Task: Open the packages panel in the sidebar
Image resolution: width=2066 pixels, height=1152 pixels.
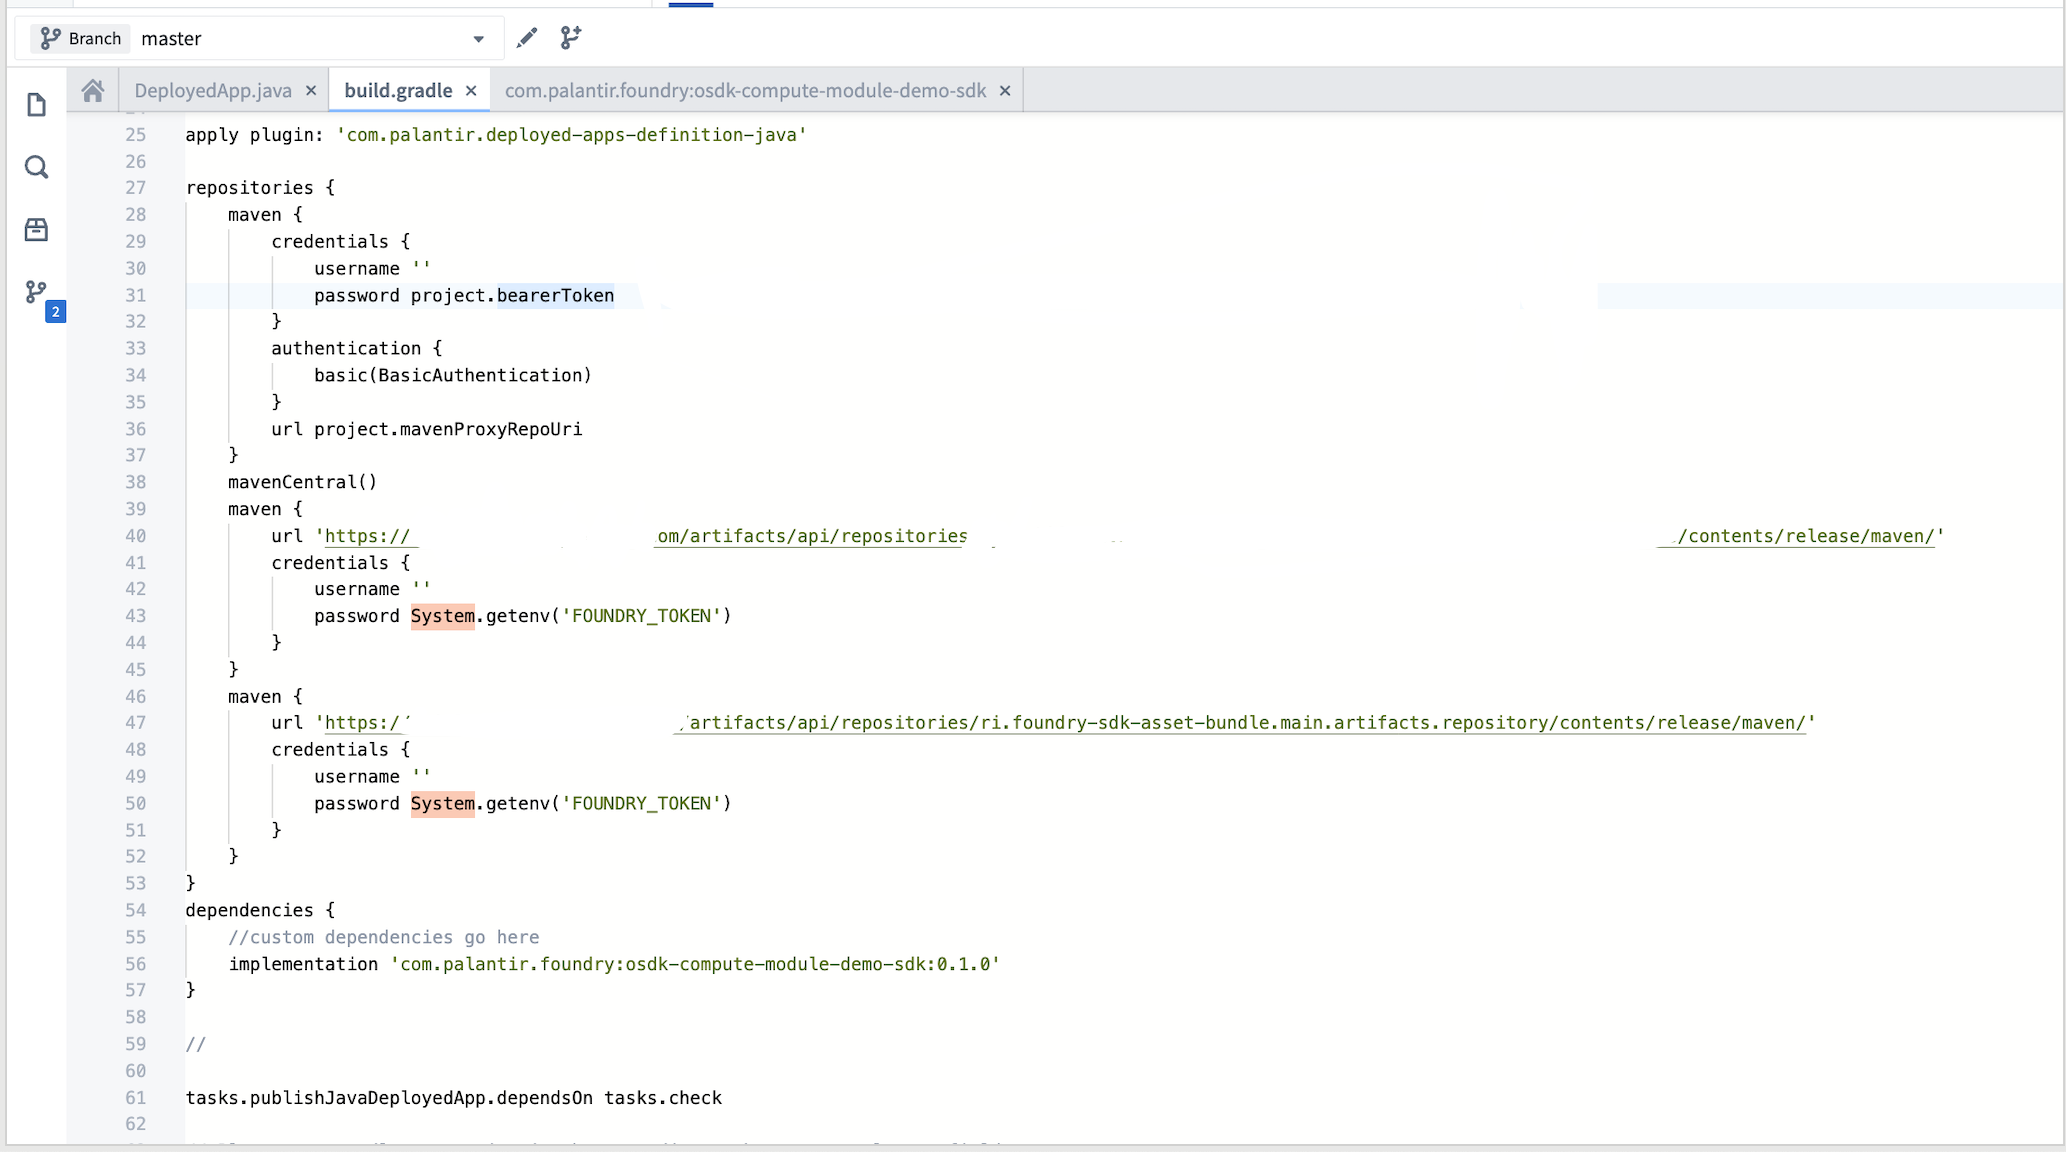Action: 36,229
